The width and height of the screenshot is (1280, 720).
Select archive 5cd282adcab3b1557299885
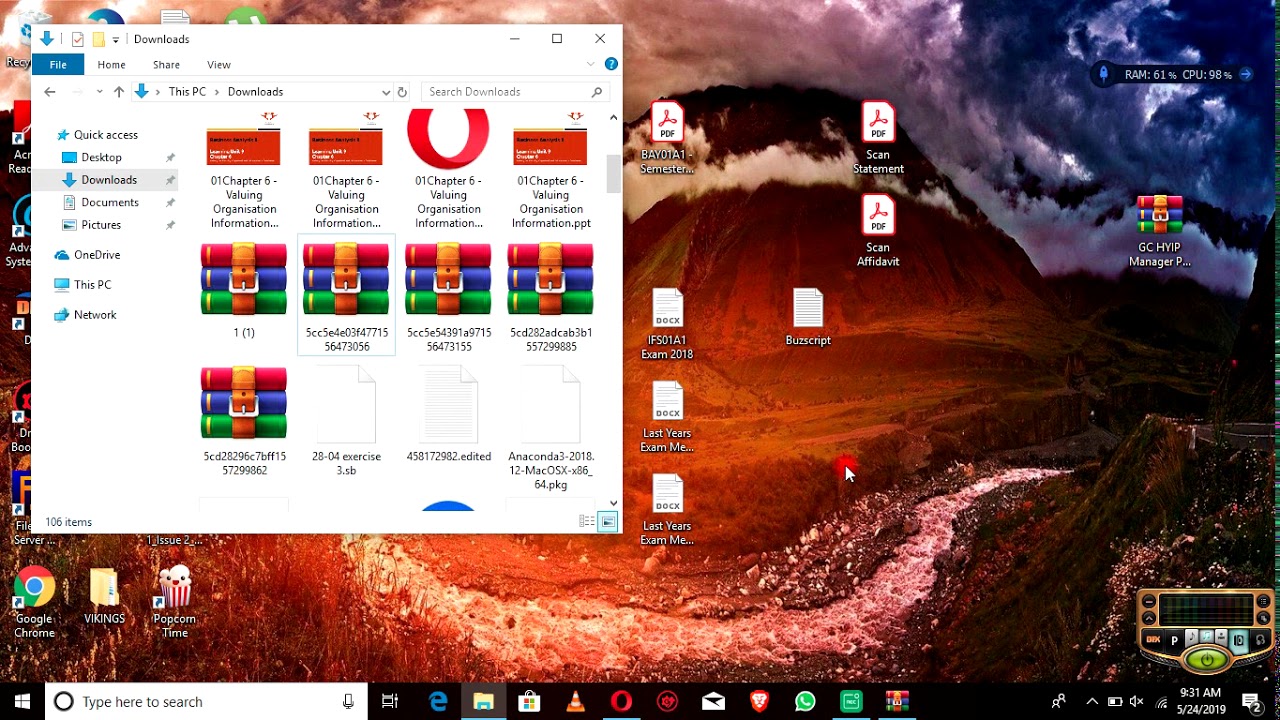pyautogui.click(x=551, y=296)
